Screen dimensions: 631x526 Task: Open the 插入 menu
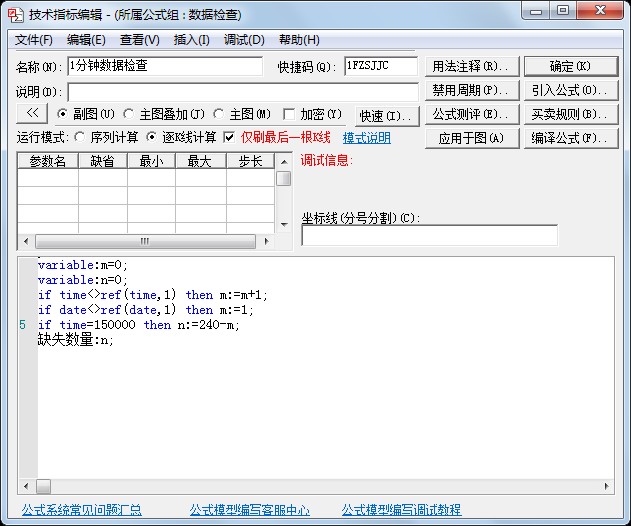(x=191, y=40)
